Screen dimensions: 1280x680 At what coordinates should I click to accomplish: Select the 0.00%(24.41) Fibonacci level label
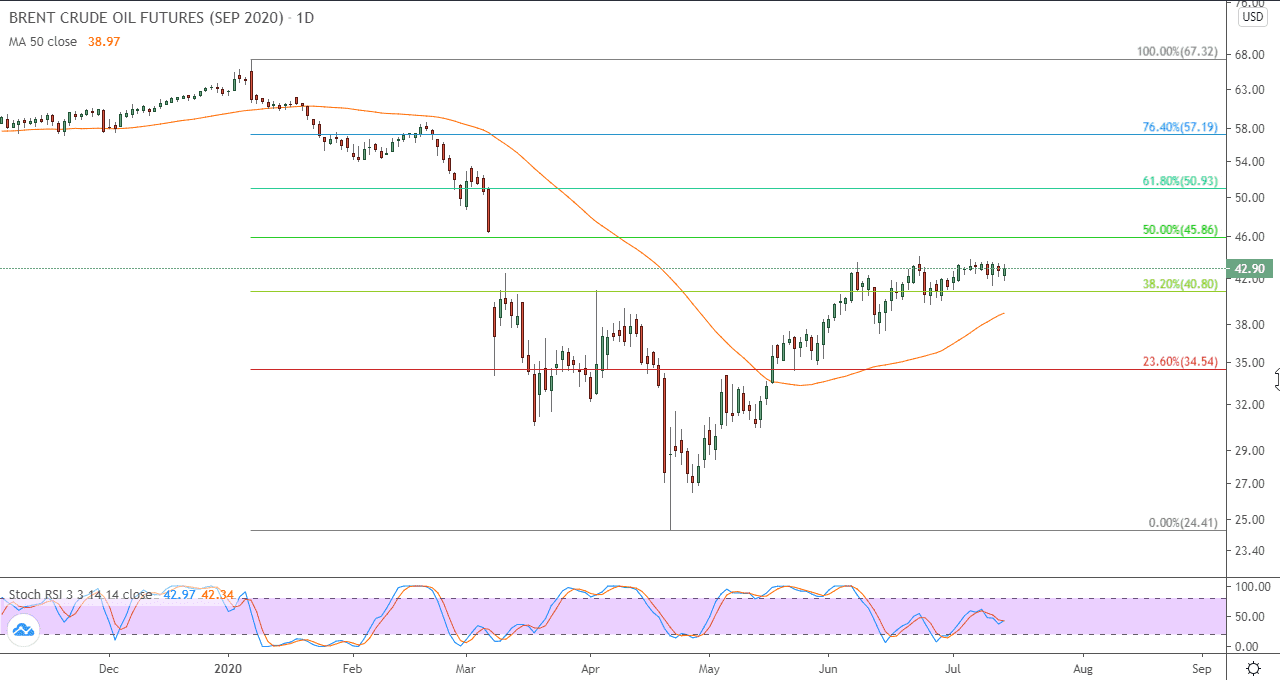[1182, 523]
